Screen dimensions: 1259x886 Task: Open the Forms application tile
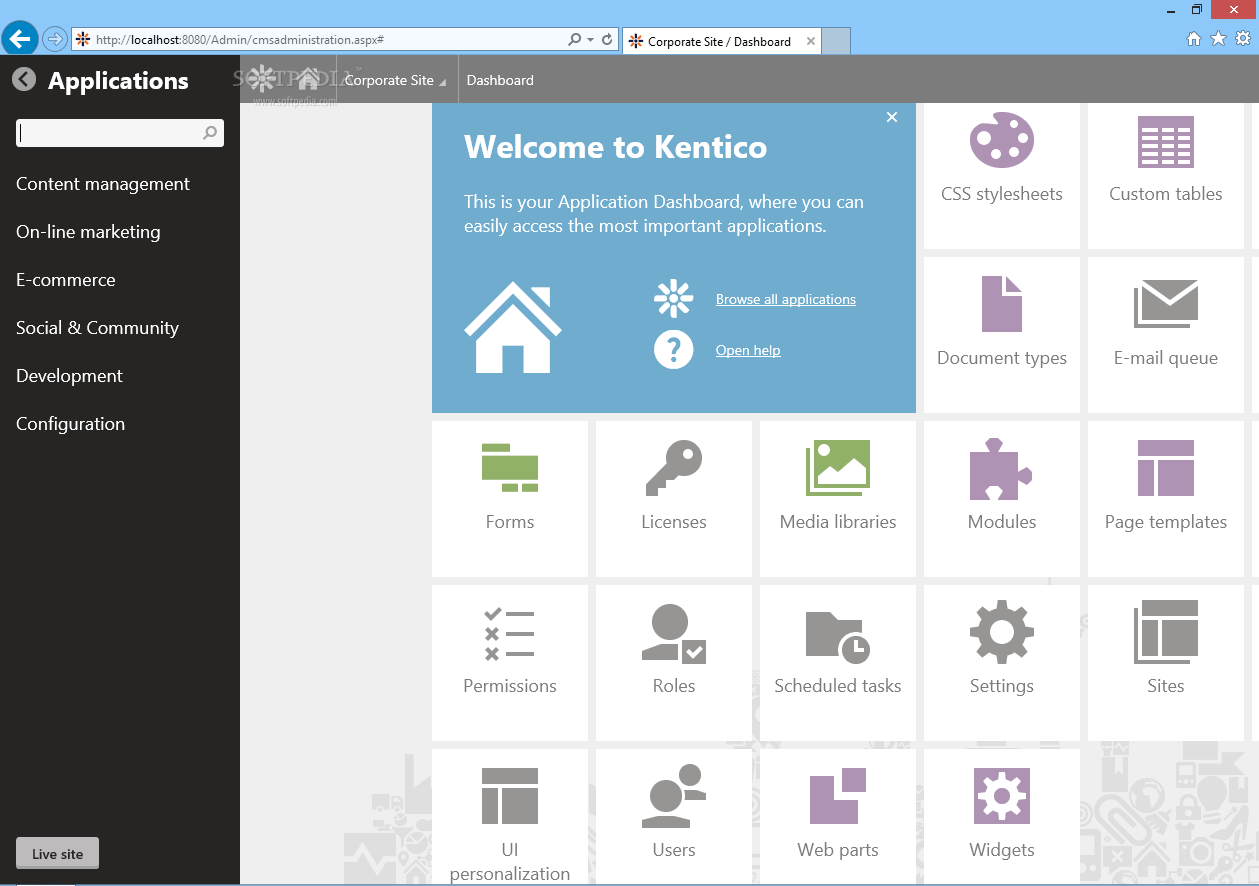coord(510,499)
